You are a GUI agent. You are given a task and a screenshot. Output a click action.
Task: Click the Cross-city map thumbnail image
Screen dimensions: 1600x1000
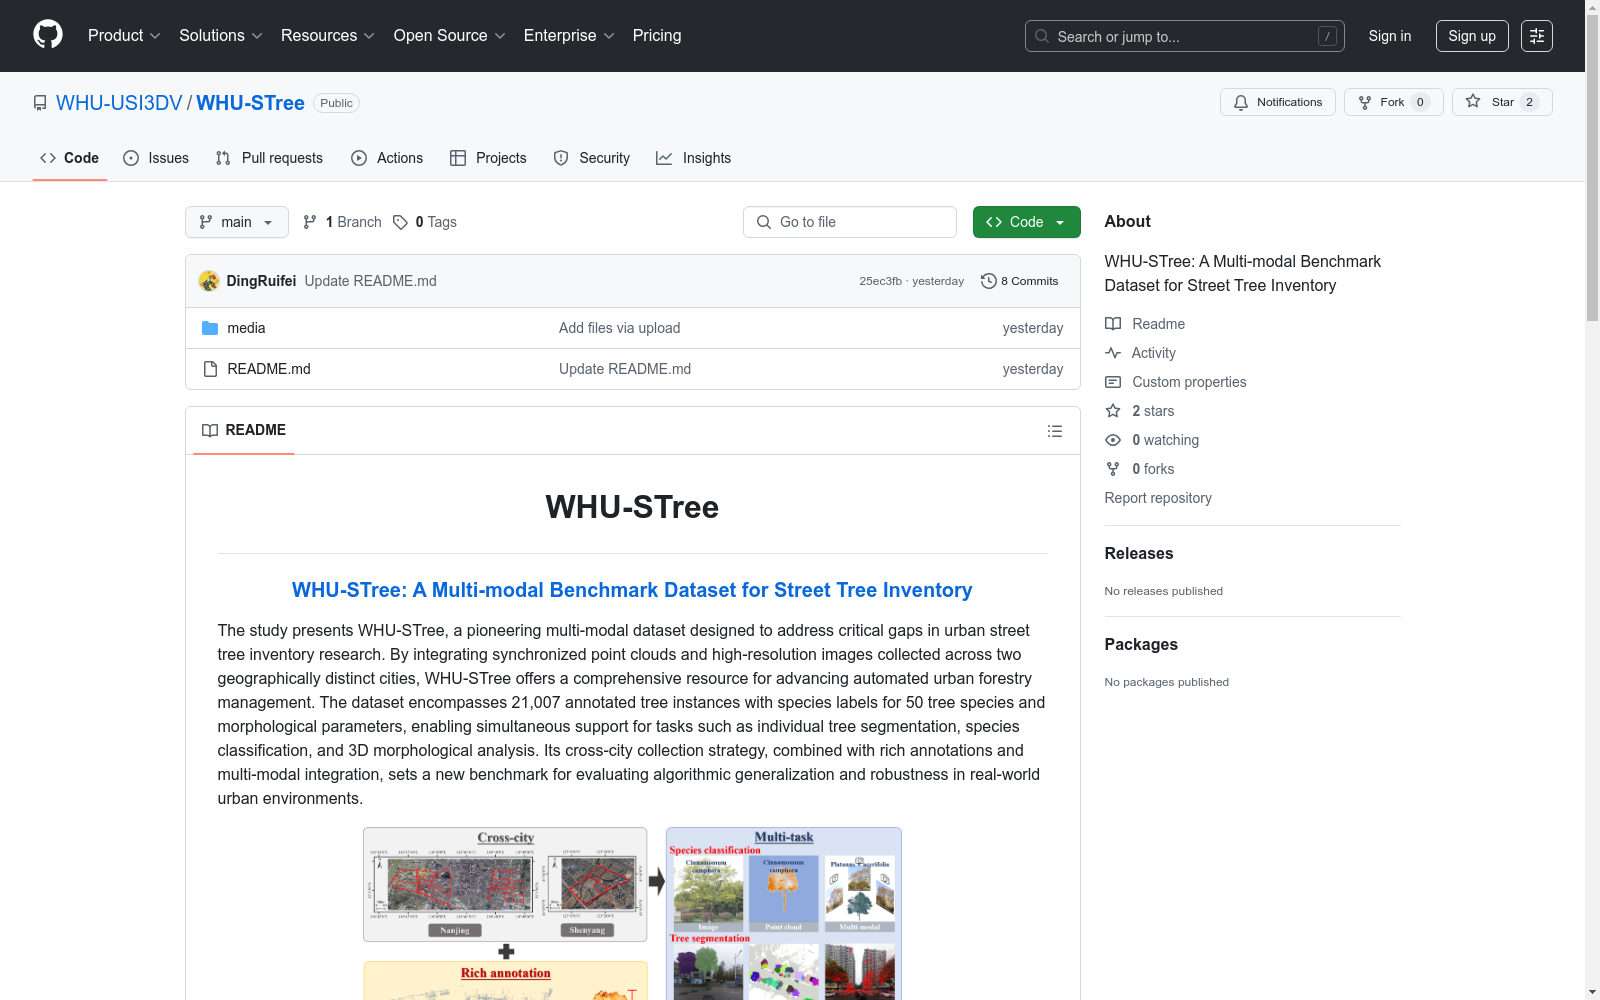tap(505, 885)
